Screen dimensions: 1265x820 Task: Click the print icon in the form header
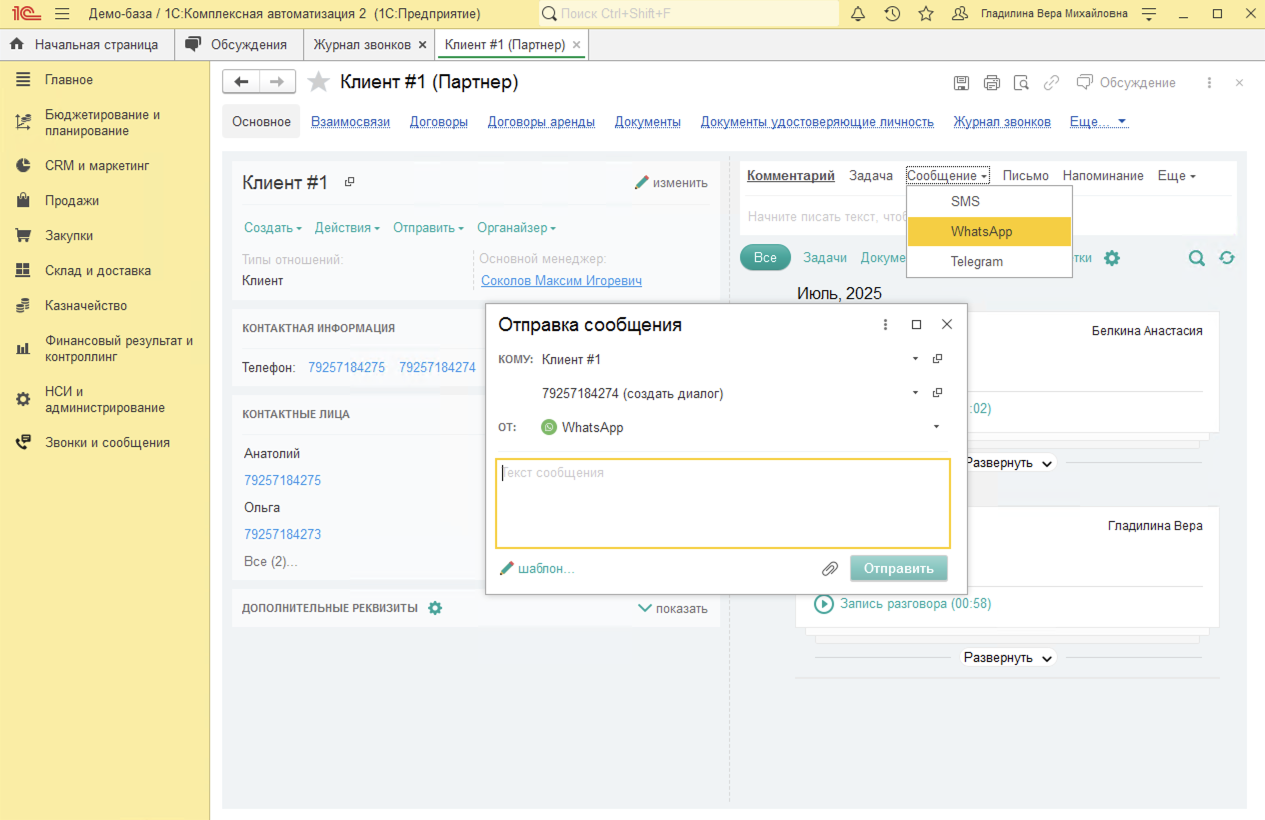point(991,83)
